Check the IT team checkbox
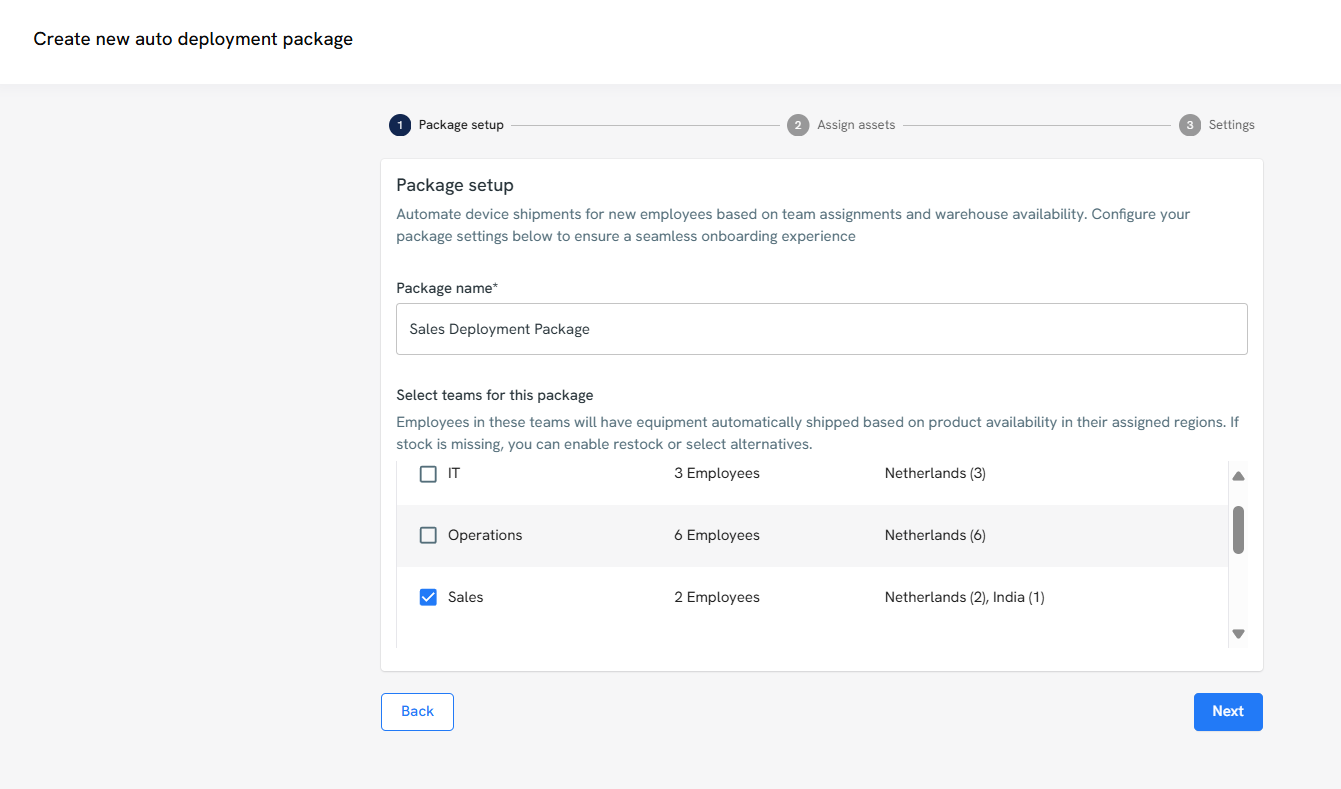 tap(428, 474)
